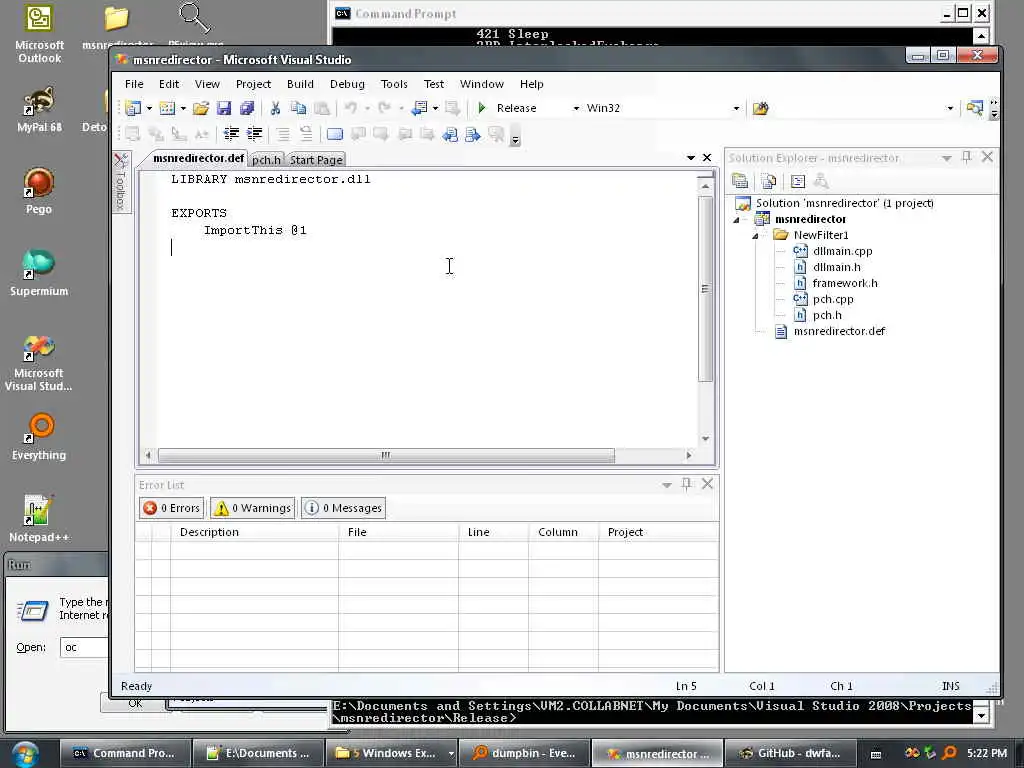Screen dimensions: 1024x768
Task: Toggle bookmark on current line icon
Action: (334, 135)
